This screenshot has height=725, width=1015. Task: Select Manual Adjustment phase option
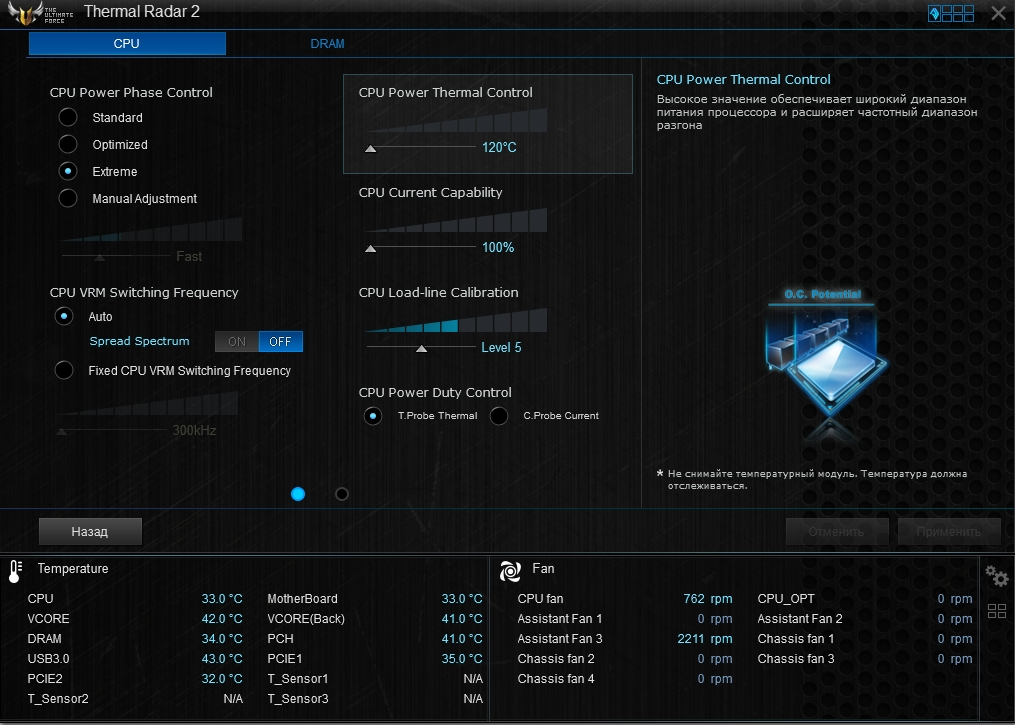coord(67,198)
